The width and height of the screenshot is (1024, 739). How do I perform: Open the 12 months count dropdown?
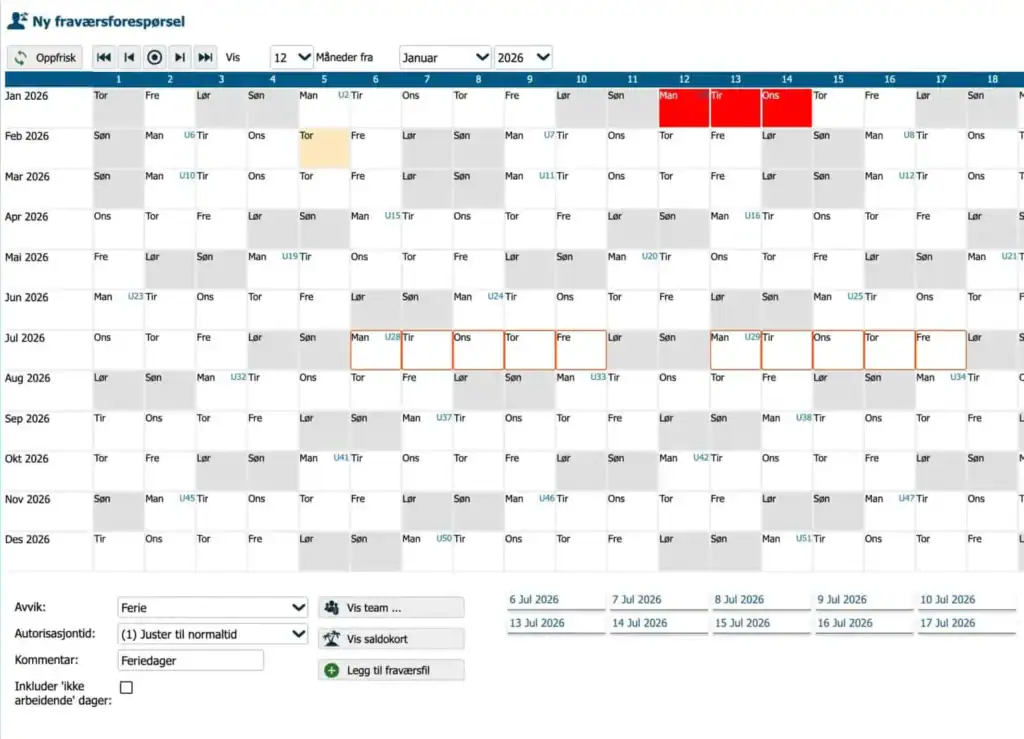click(292, 57)
